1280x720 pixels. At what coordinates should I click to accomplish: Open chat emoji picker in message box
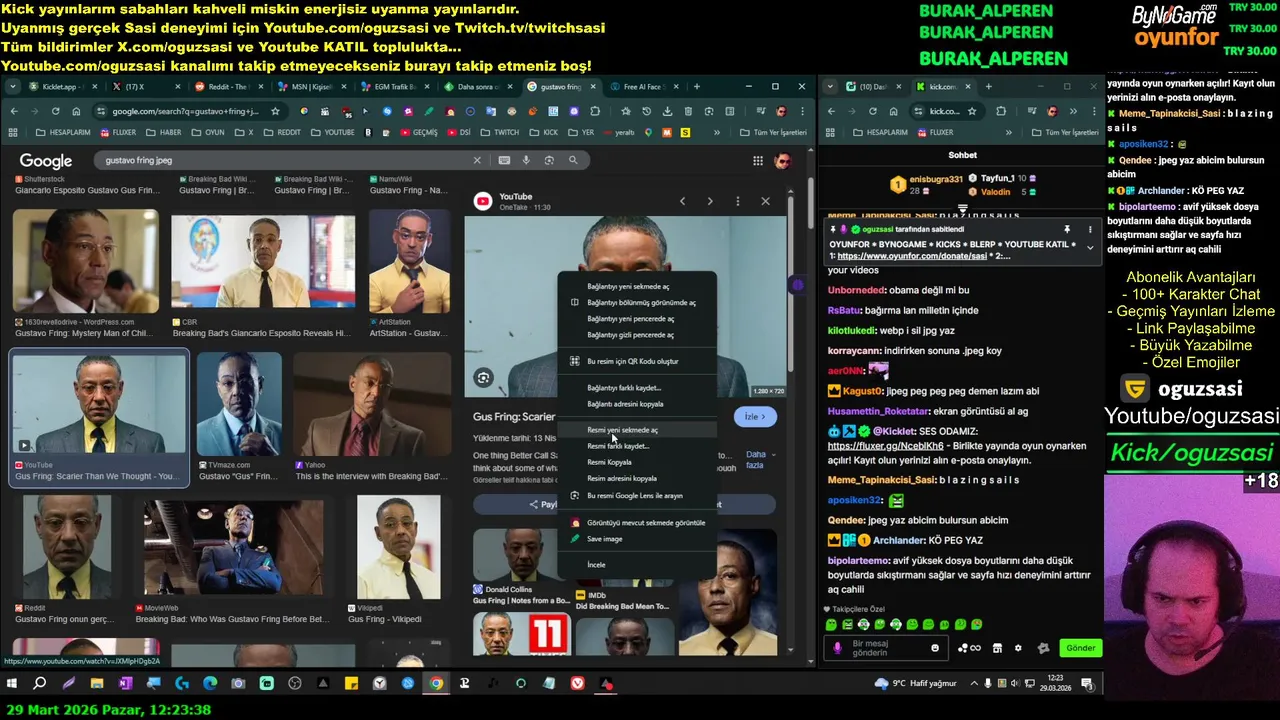(x=935, y=648)
